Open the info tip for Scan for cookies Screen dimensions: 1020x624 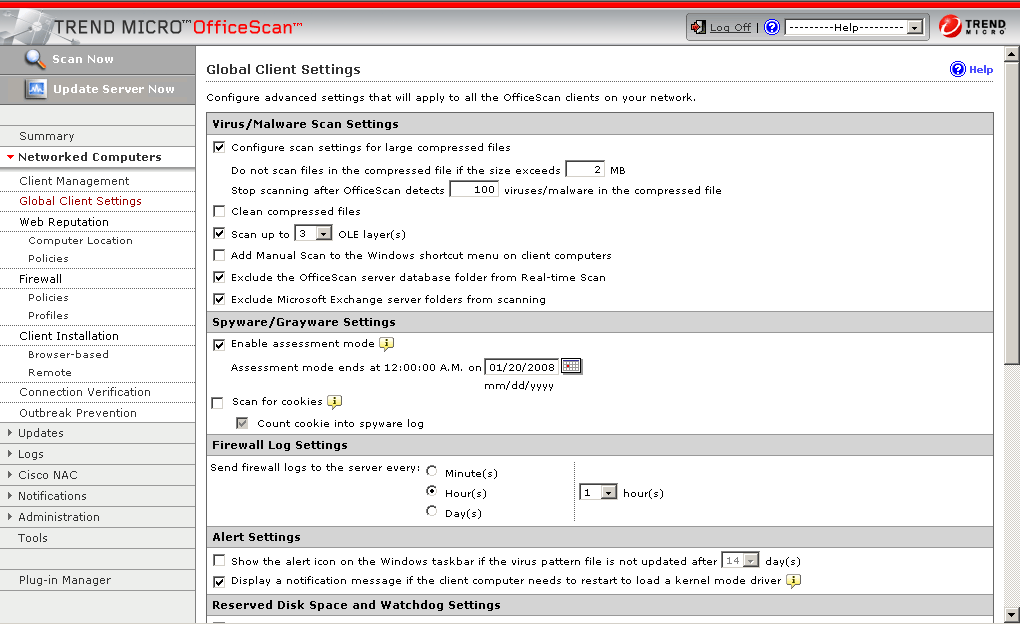[x=334, y=401]
